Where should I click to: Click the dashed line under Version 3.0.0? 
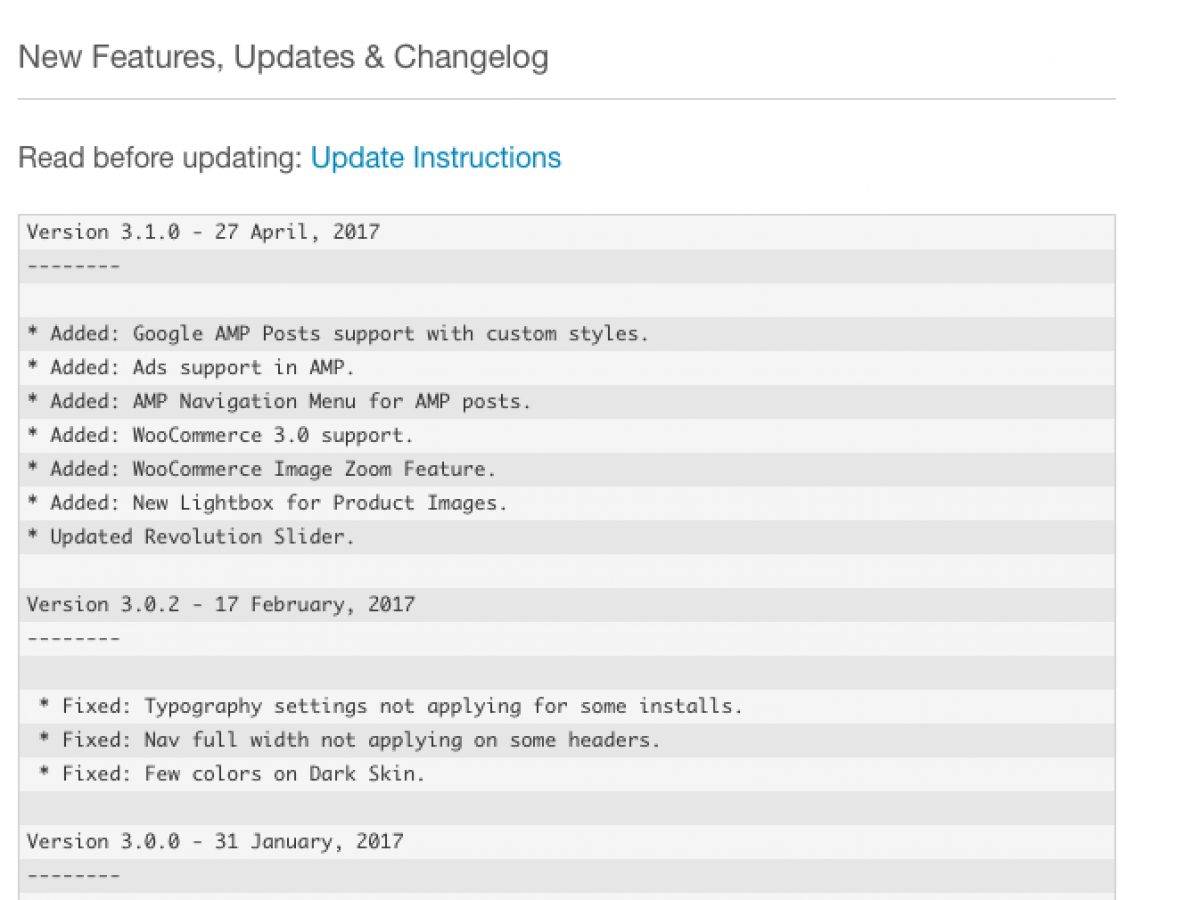click(73, 876)
